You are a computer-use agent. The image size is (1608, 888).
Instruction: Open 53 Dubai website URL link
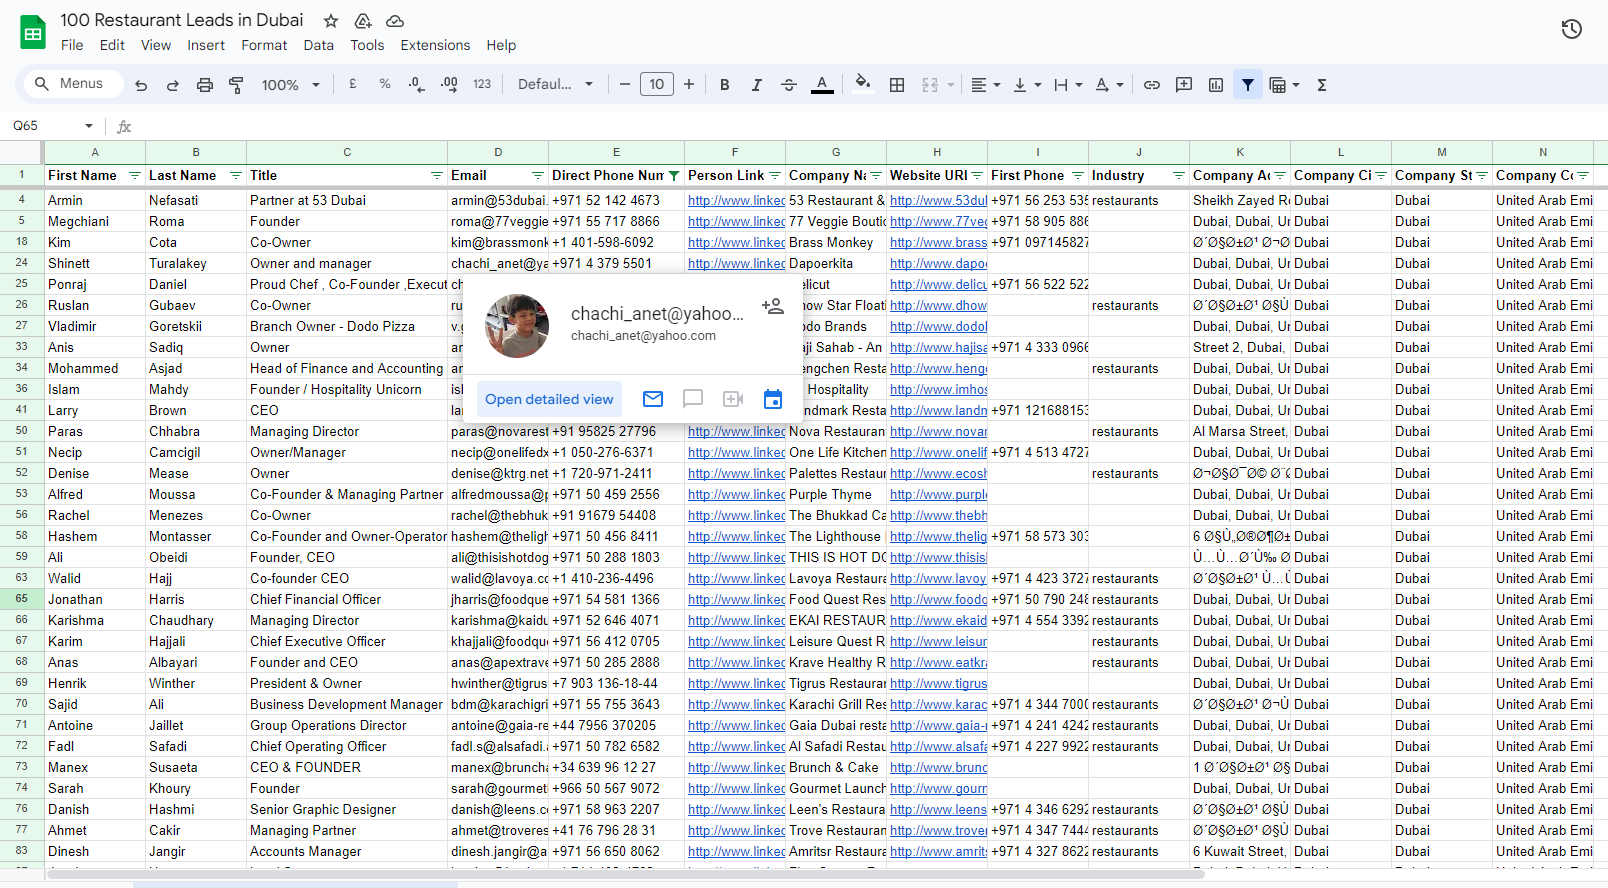click(938, 200)
